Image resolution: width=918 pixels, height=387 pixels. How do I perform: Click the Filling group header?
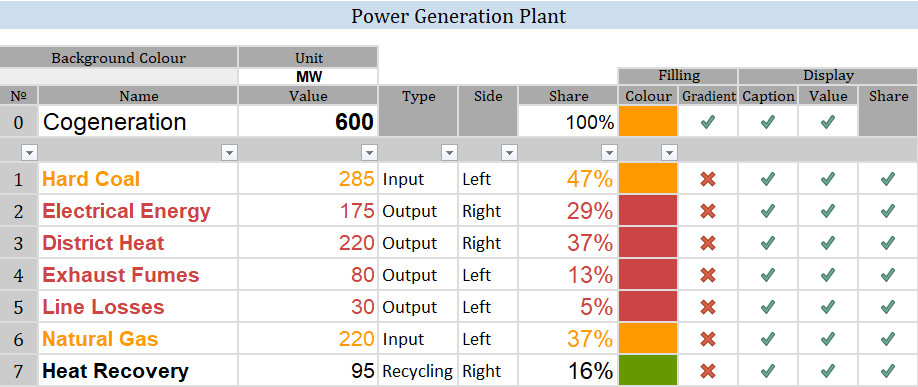click(678, 76)
